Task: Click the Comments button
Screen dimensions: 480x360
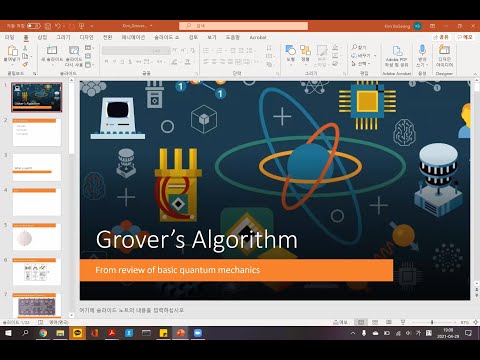Action: [x=465, y=37]
